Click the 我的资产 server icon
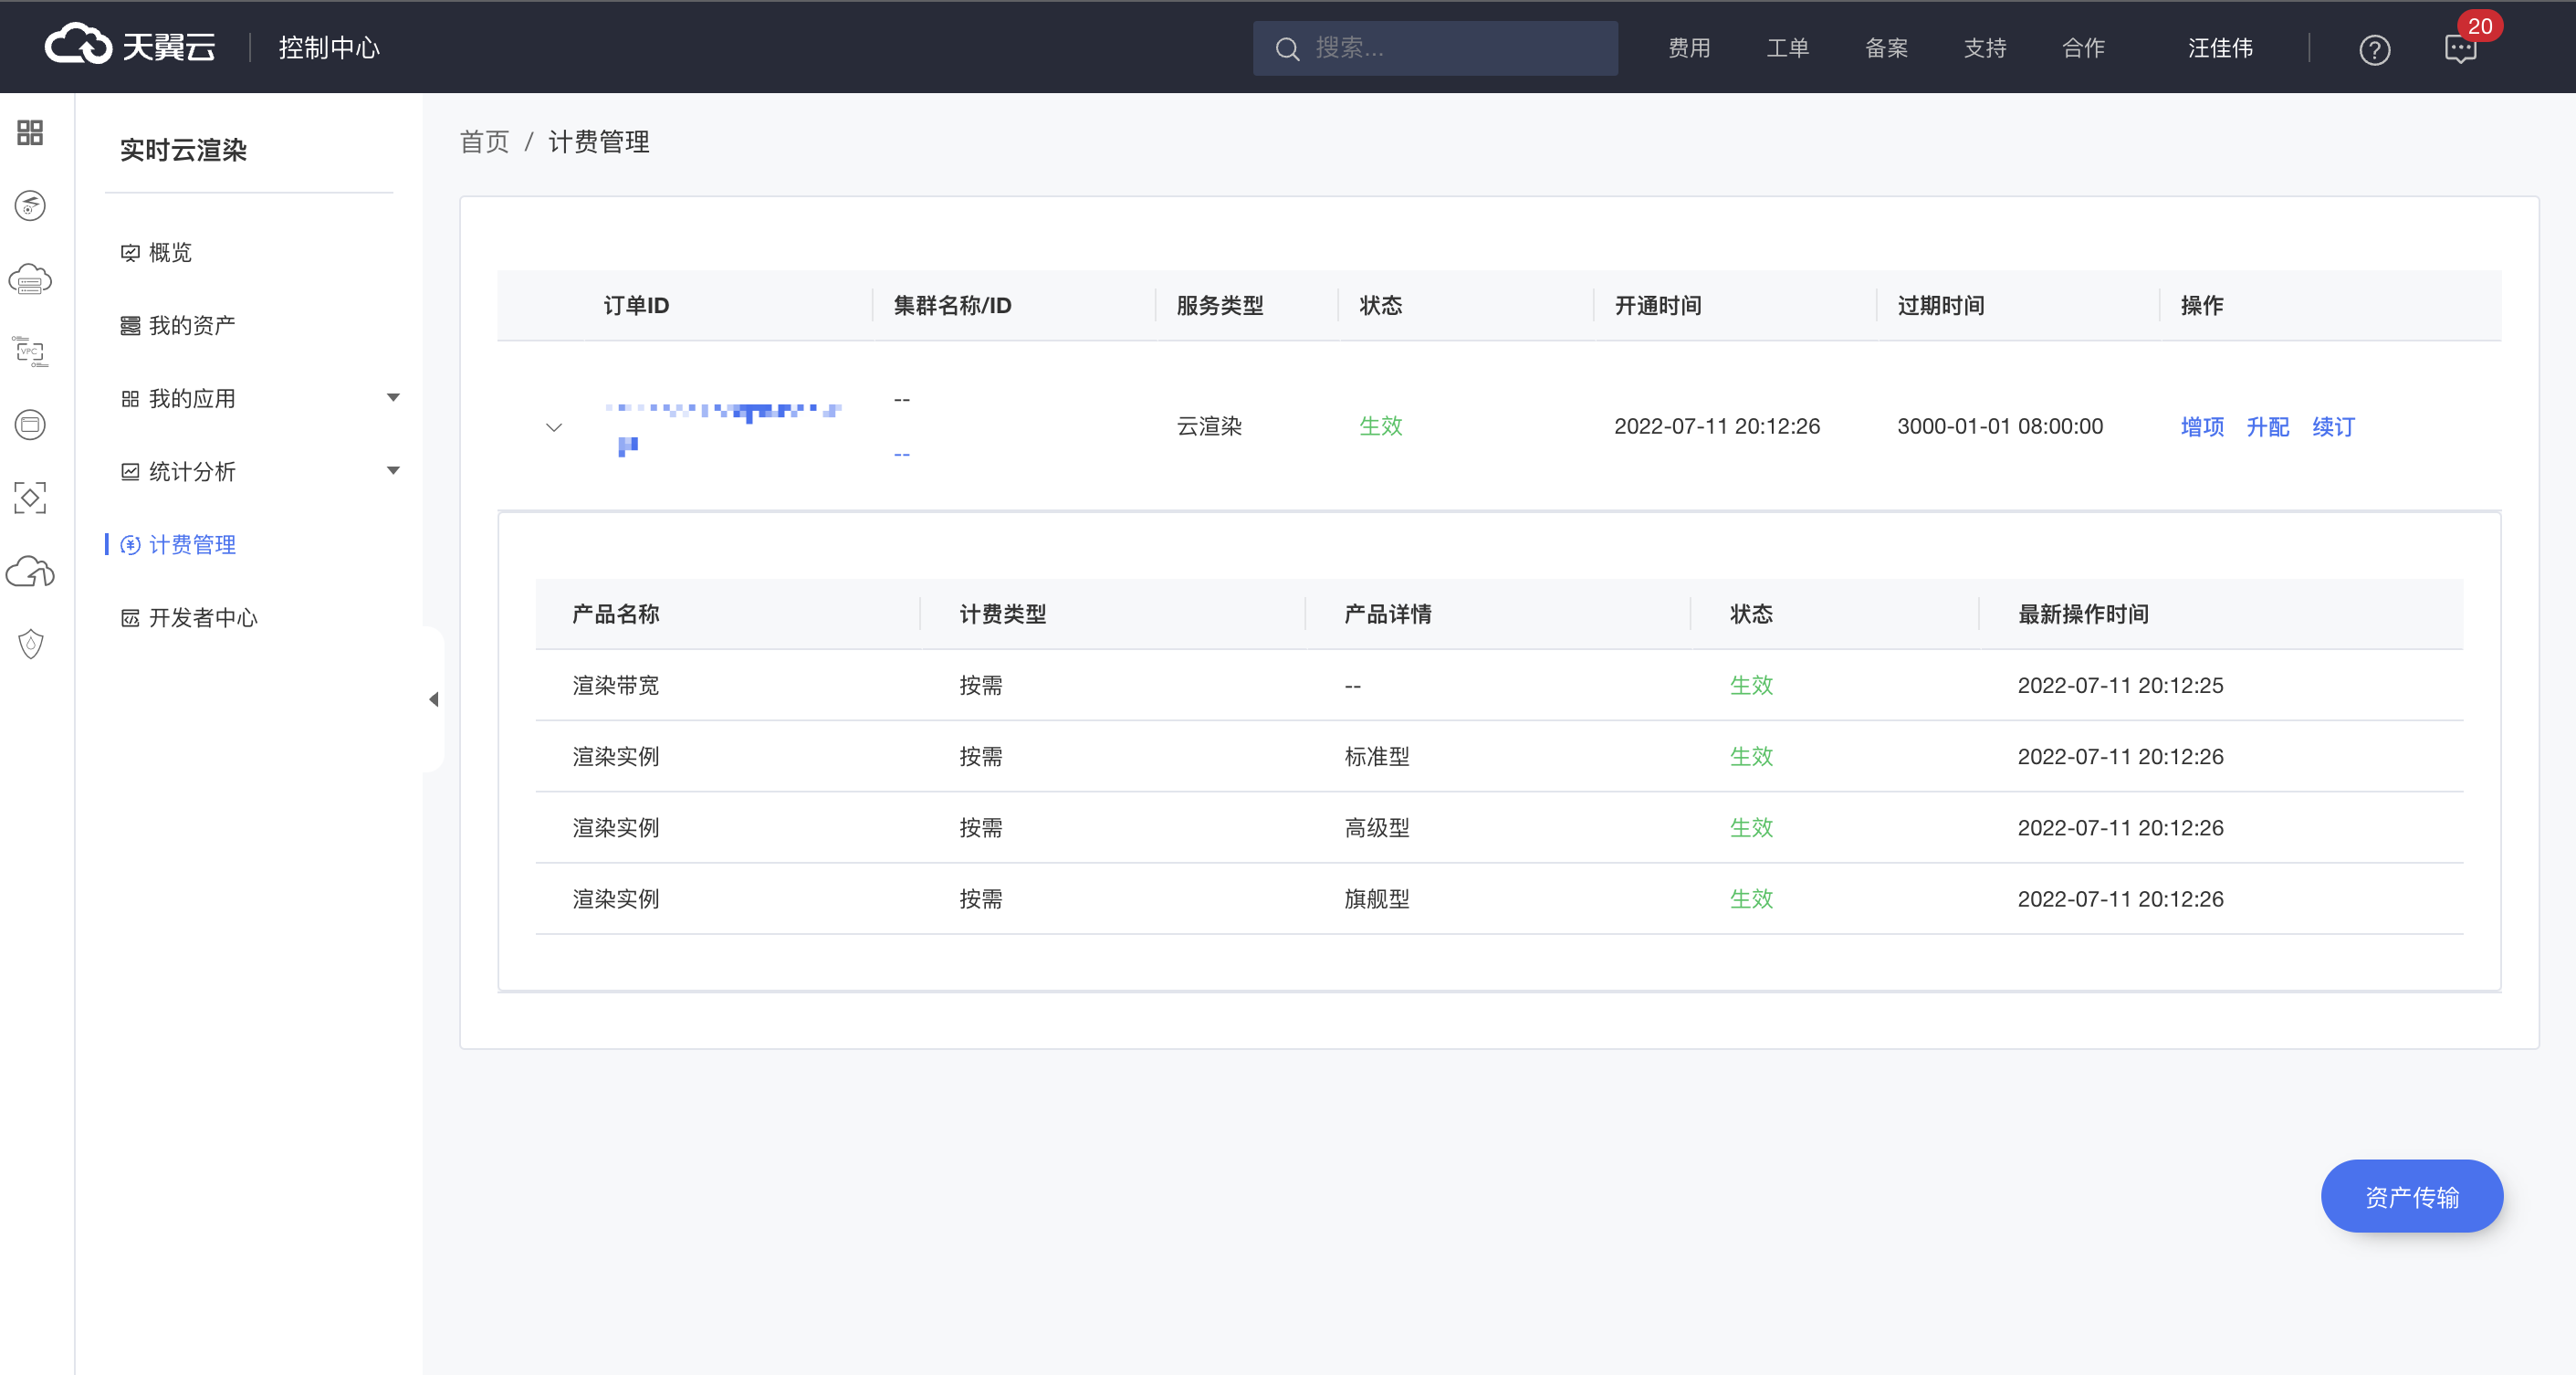The height and width of the screenshot is (1375, 2576). click(x=130, y=326)
